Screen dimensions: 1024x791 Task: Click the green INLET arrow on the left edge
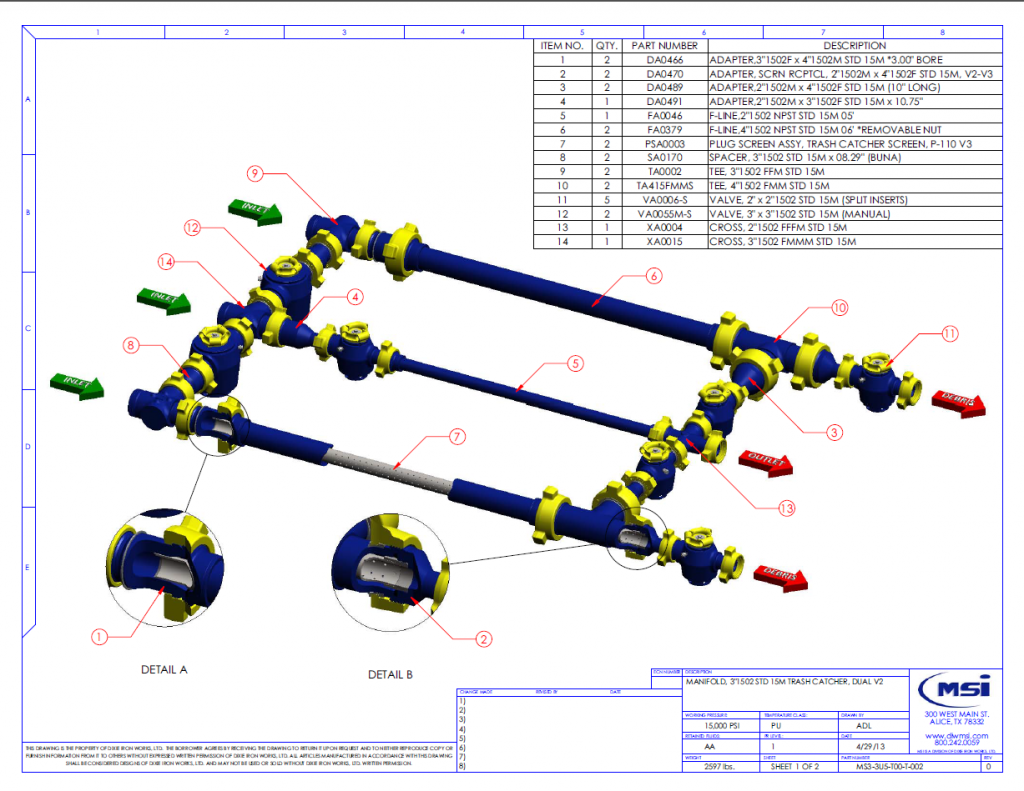click(x=75, y=384)
